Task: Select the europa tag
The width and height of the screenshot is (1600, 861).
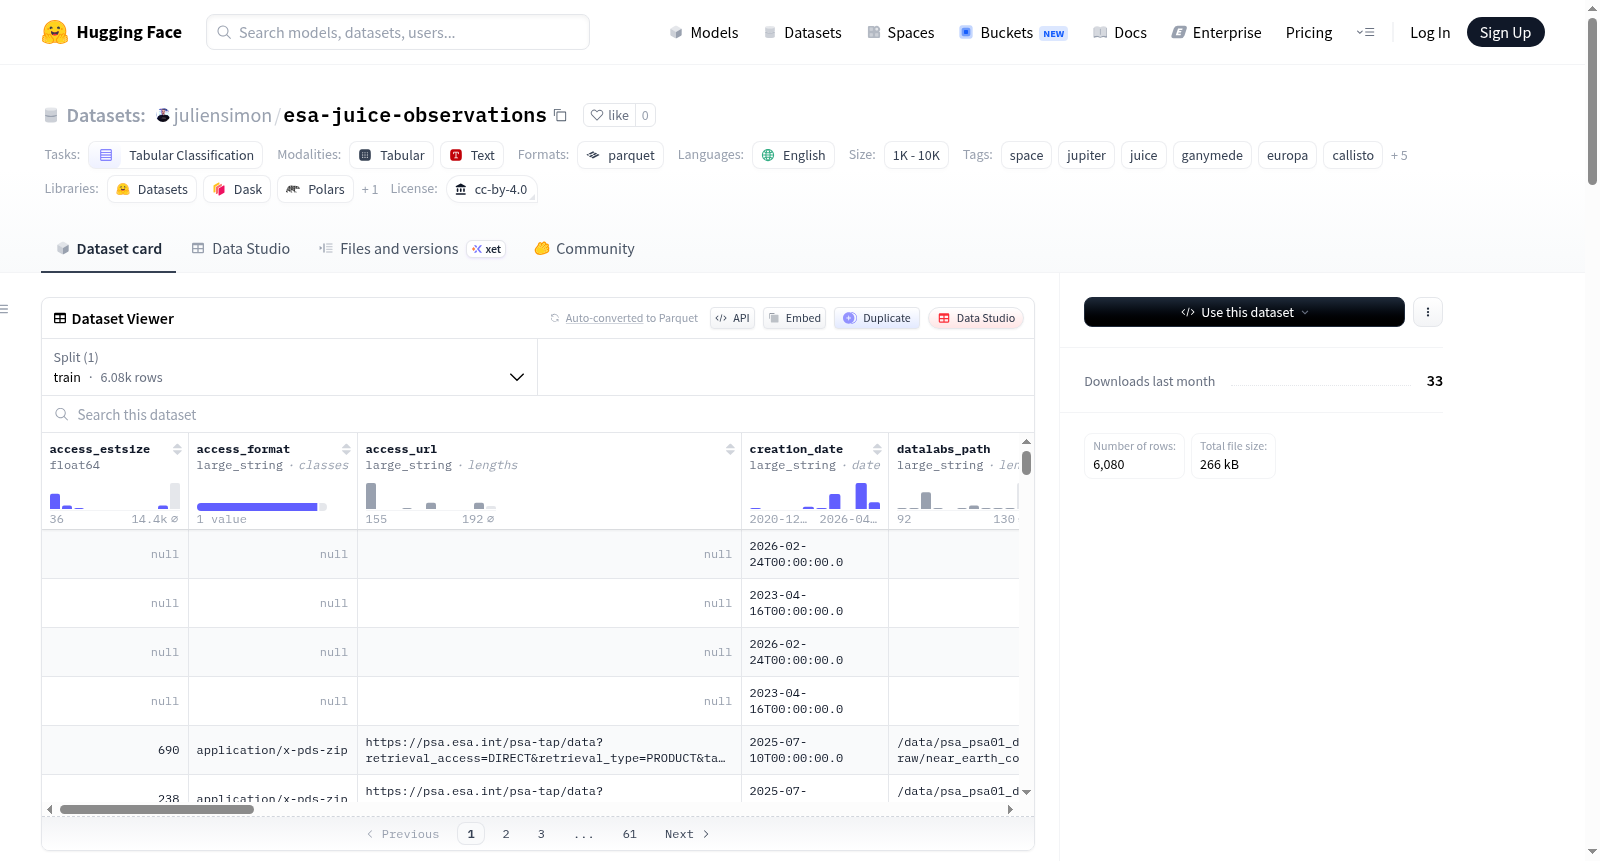Action: [x=1287, y=155]
